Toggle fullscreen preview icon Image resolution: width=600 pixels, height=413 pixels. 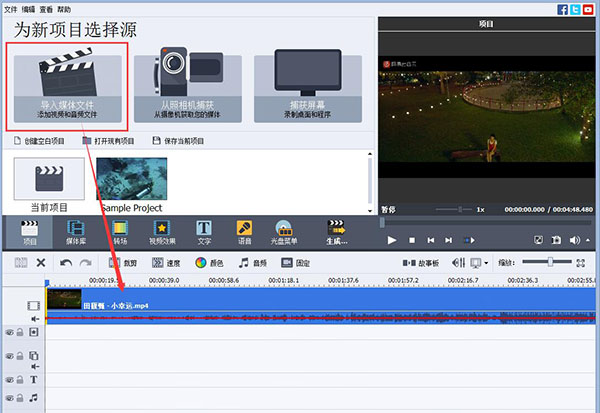(x=538, y=240)
